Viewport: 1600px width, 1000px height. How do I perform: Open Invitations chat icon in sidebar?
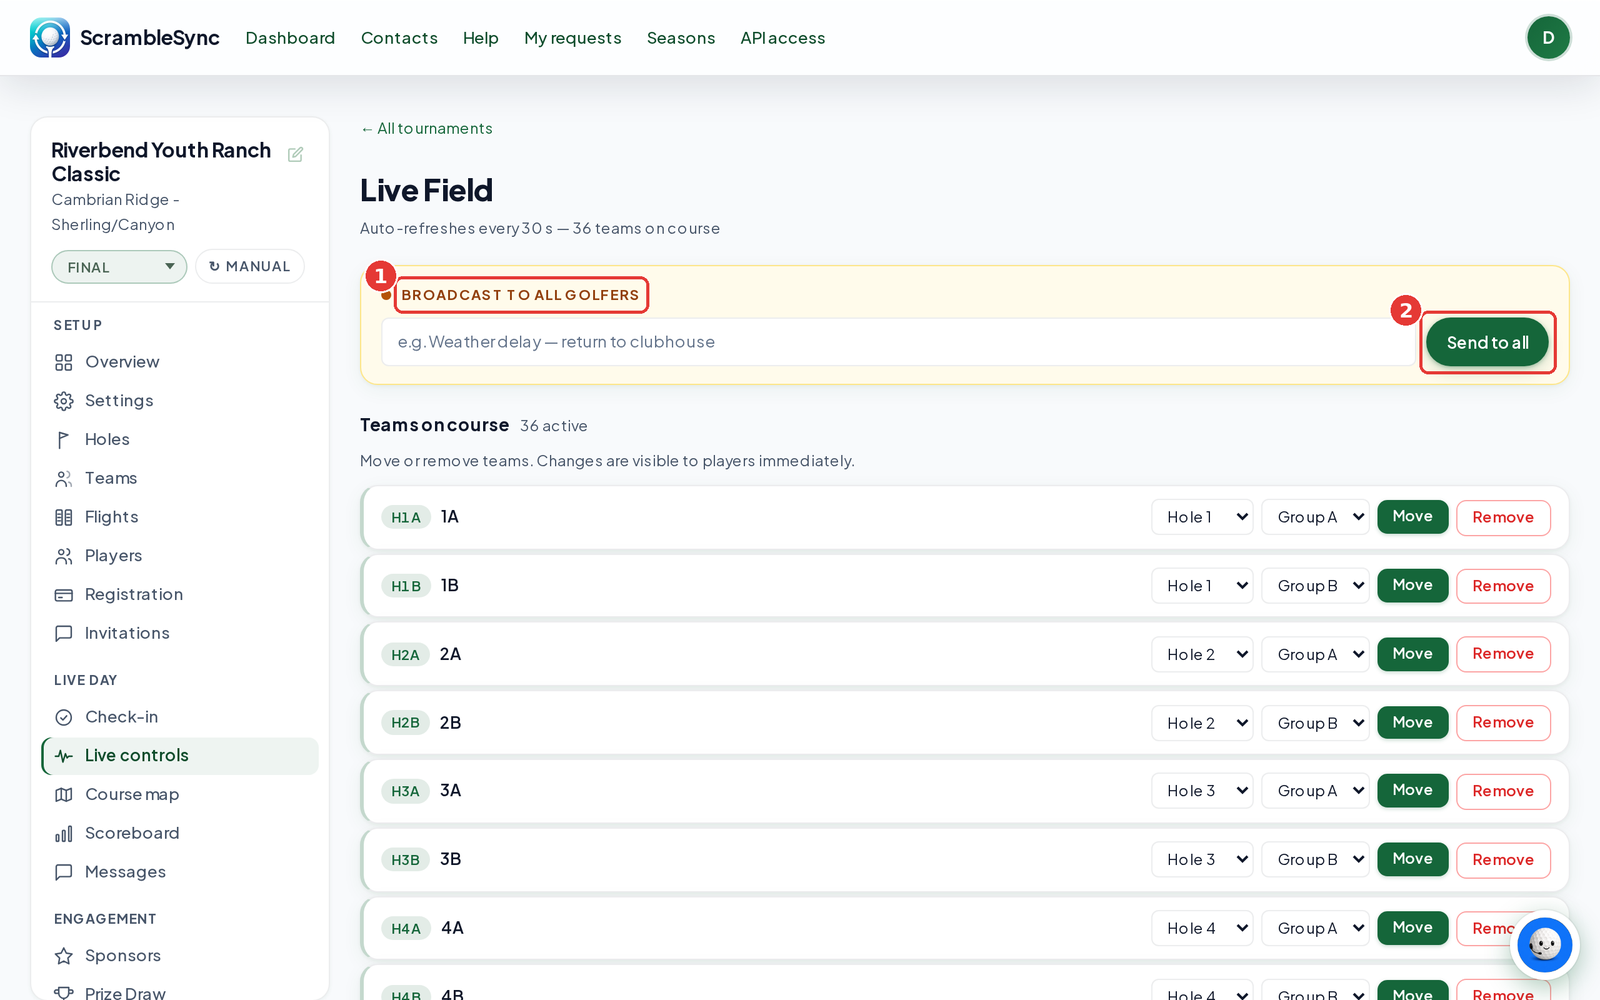(x=64, y=634)
